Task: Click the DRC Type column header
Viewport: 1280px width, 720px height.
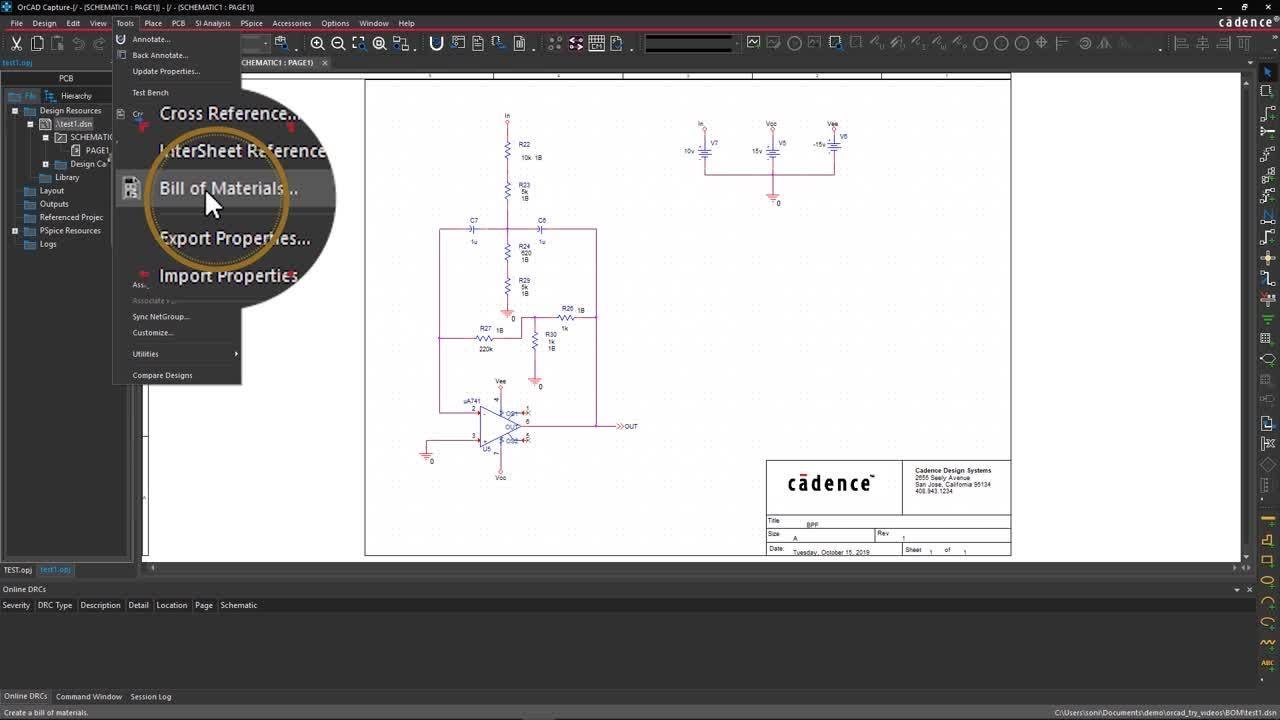Action: pos(55,605)
